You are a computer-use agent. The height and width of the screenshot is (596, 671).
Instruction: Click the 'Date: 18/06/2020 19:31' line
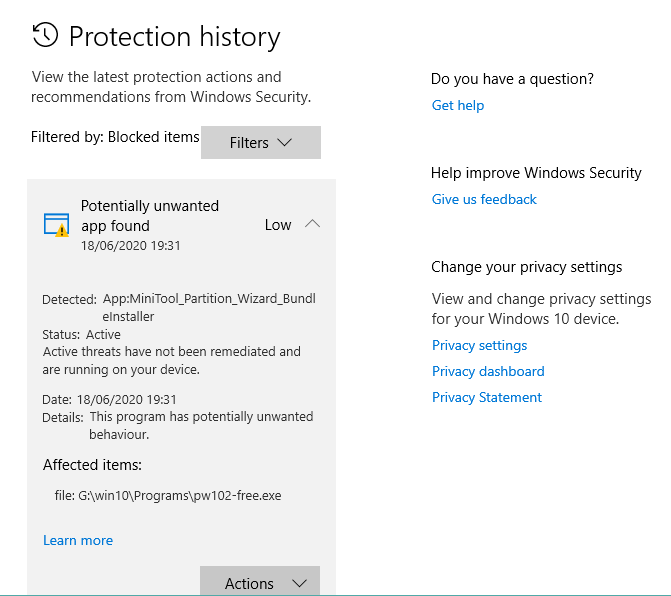point(109,400)
